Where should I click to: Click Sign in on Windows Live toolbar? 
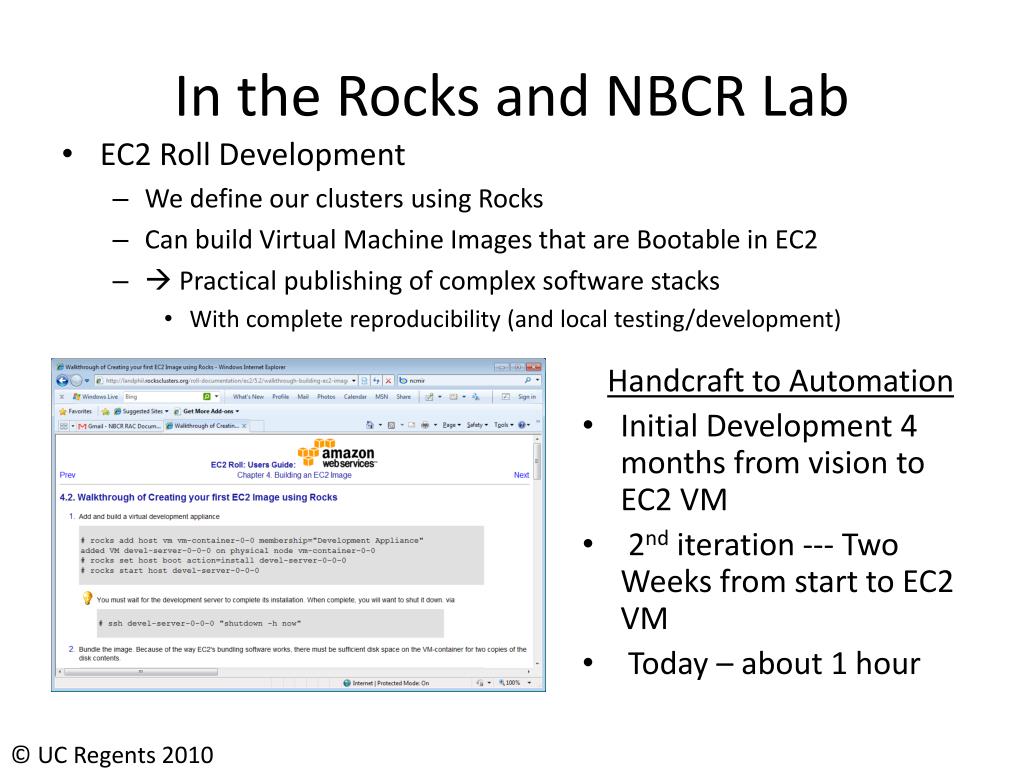click(526, 396)
